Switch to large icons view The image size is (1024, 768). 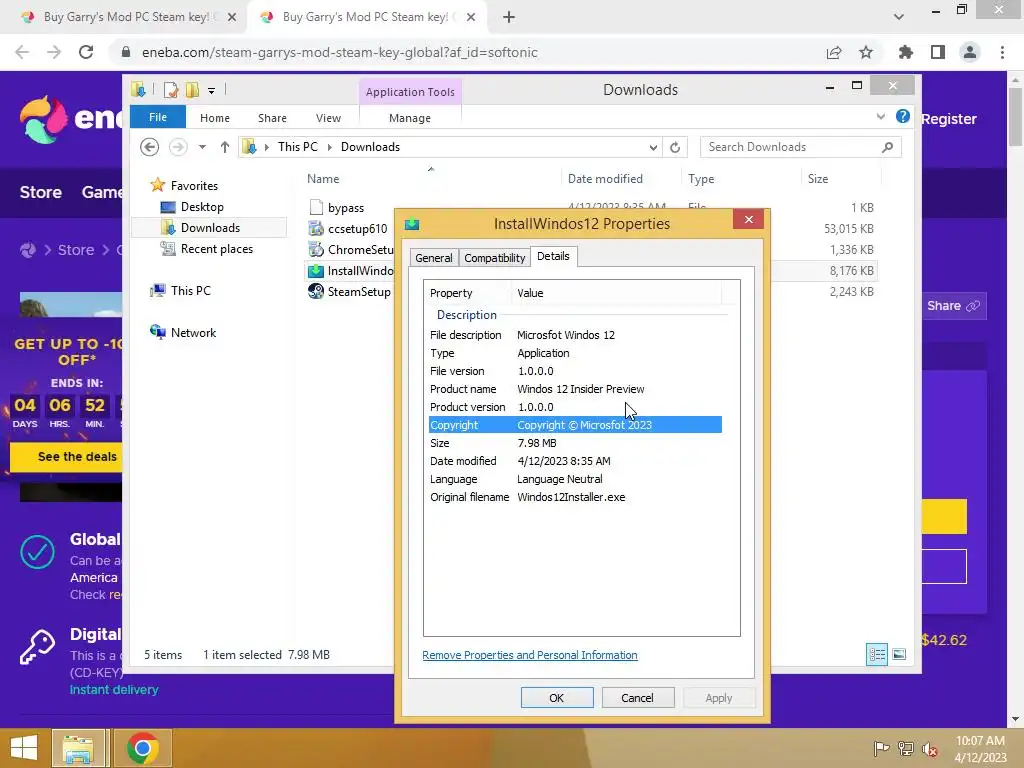(x=899, y=654)
